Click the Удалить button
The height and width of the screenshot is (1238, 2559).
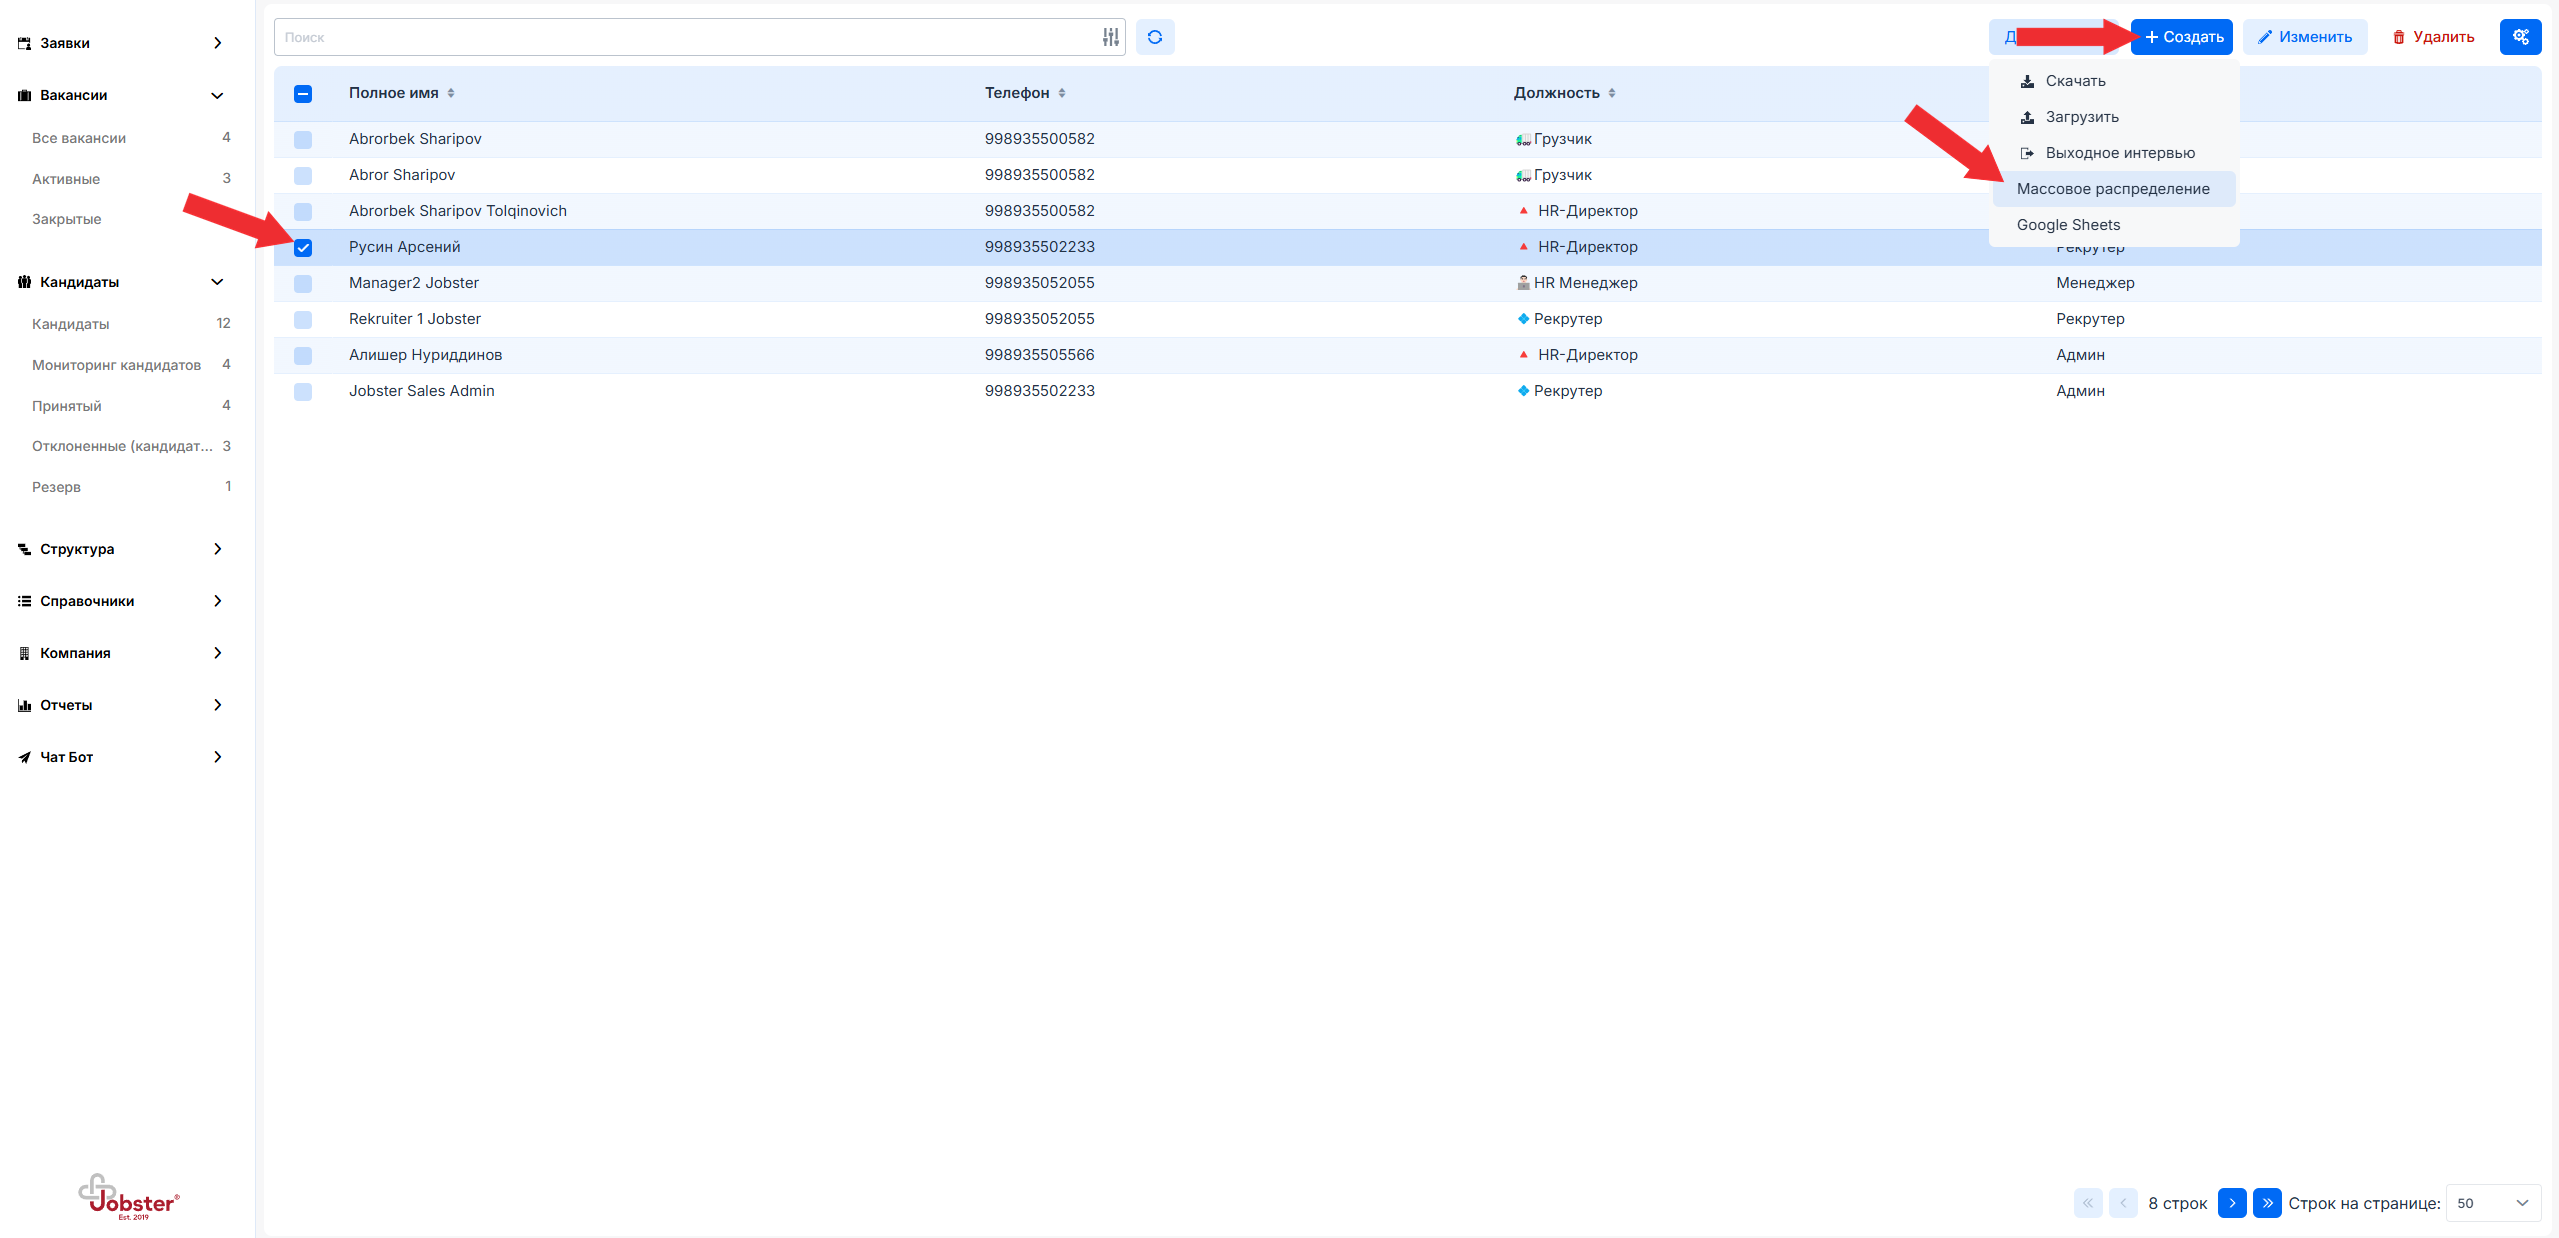pos(2432,37)
